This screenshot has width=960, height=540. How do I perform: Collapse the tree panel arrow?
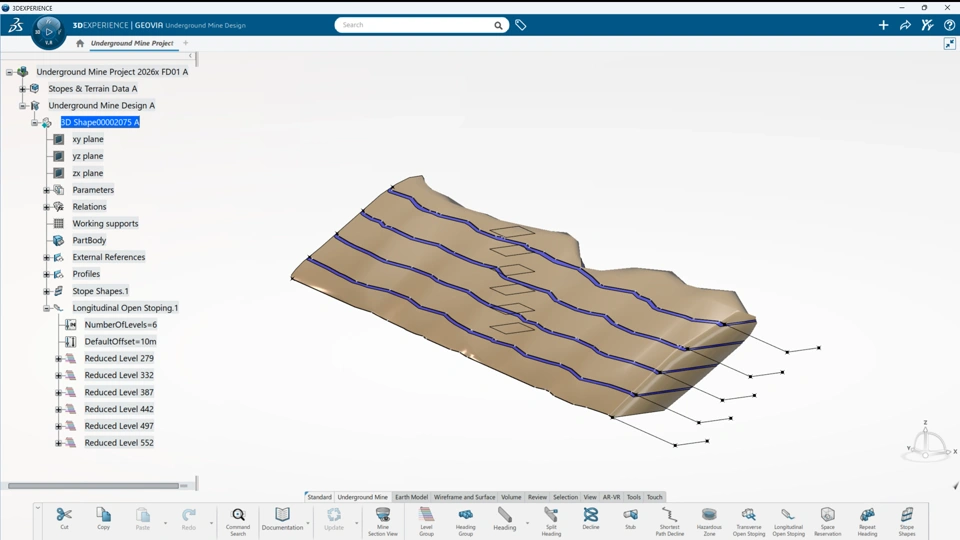click(190, 56)
